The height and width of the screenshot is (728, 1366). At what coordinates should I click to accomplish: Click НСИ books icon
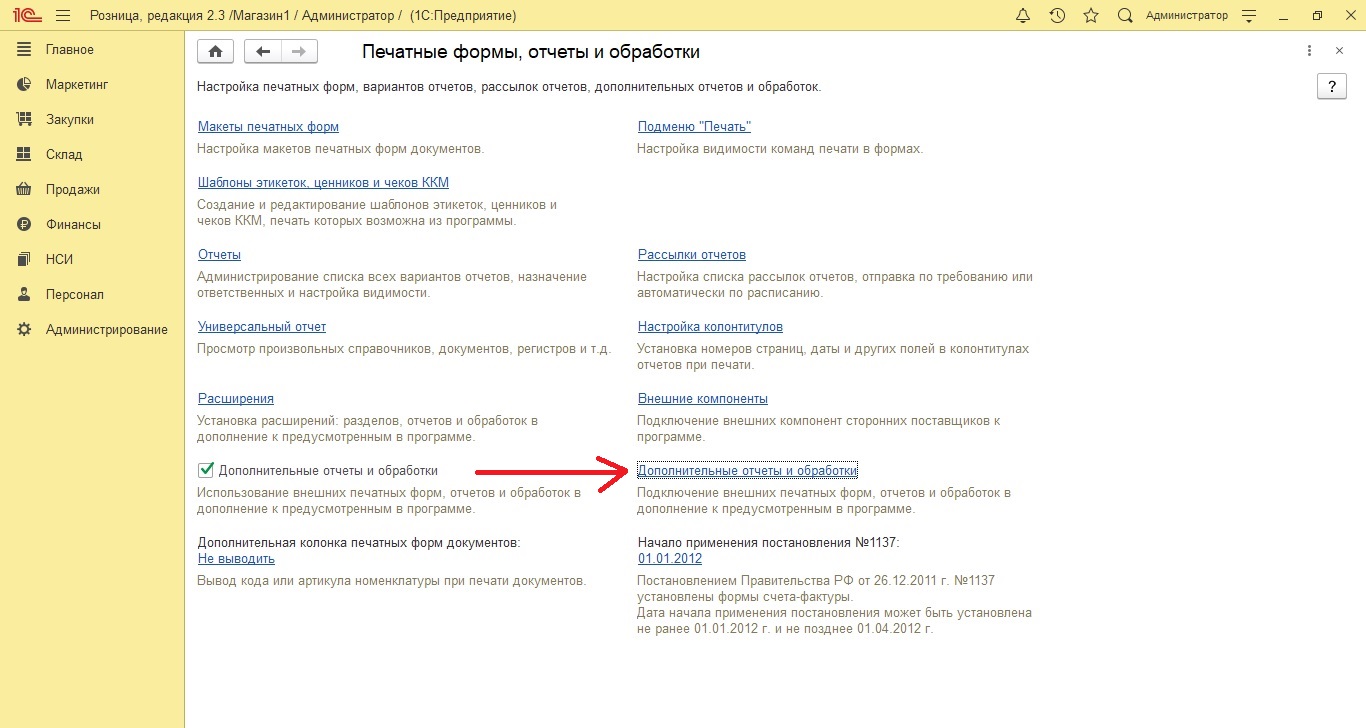pos(25,260)
